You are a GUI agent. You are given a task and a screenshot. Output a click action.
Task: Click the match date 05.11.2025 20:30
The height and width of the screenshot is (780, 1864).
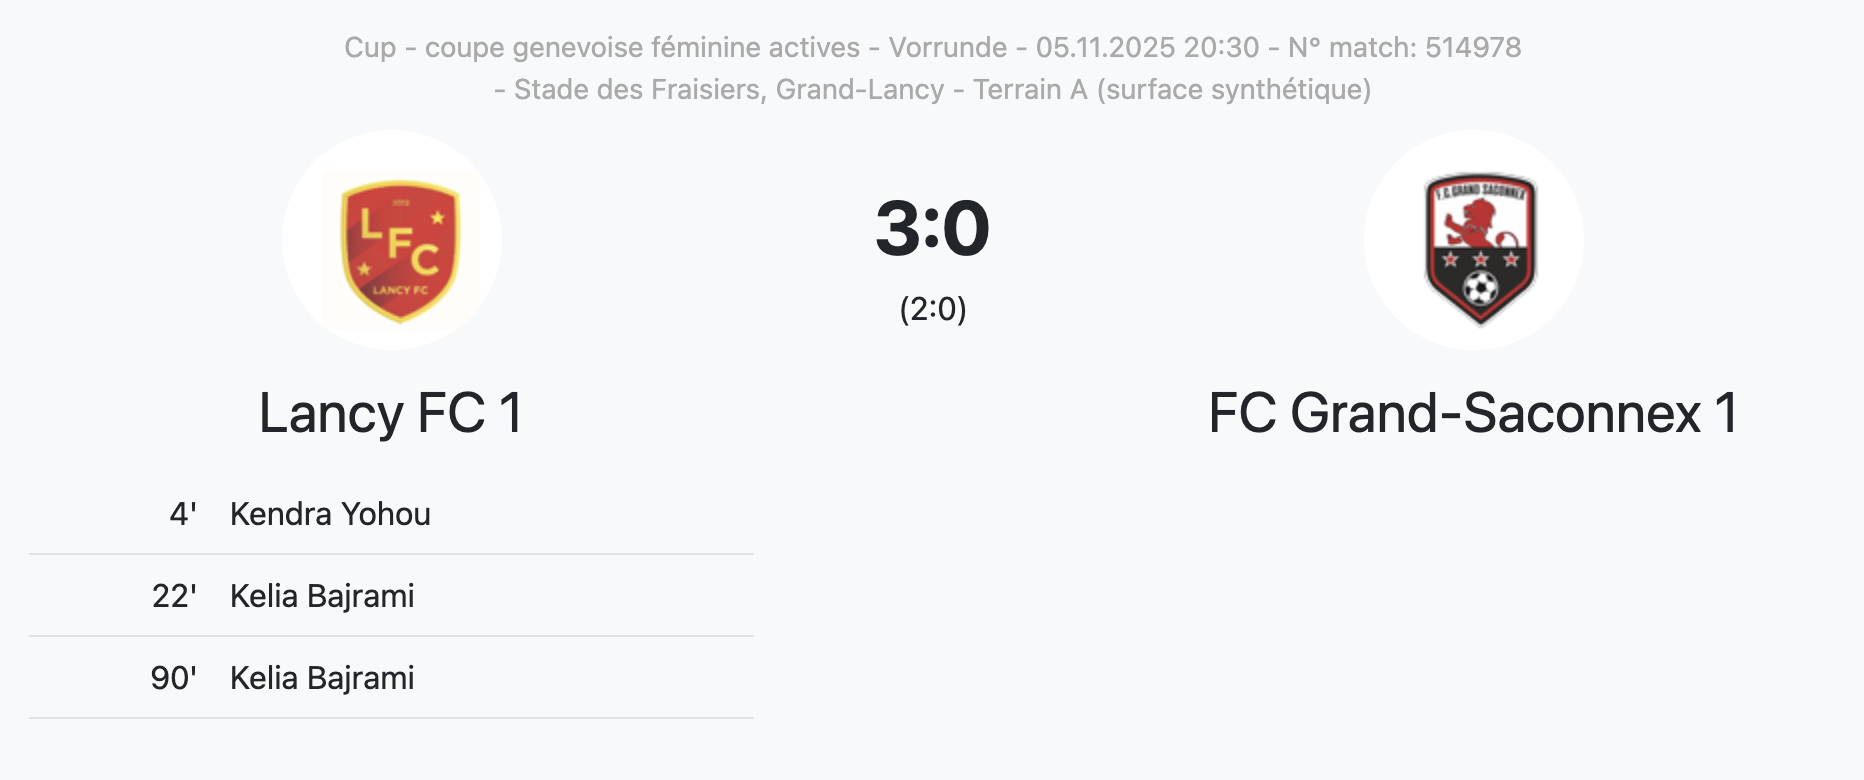pyautogui.click(x=1147, y=47)
